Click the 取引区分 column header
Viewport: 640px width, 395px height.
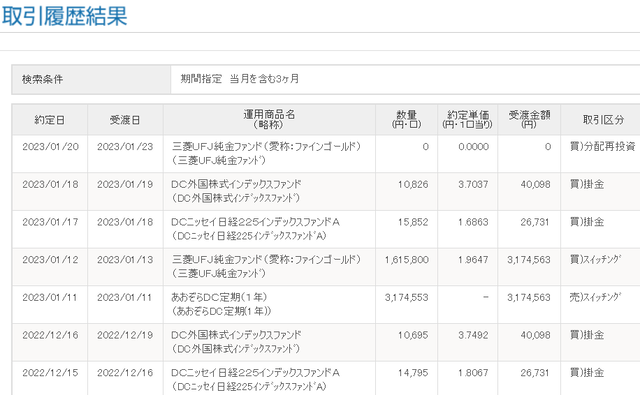pyautogui.click(x=603, y=120)
